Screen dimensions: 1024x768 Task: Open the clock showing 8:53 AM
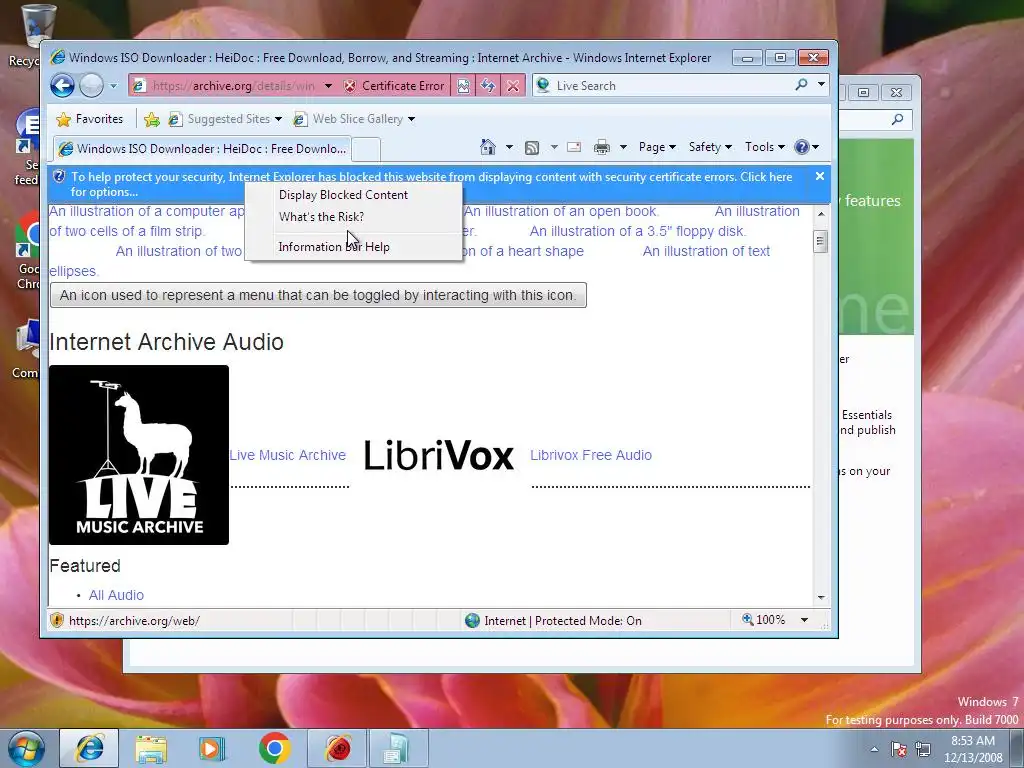973,749
